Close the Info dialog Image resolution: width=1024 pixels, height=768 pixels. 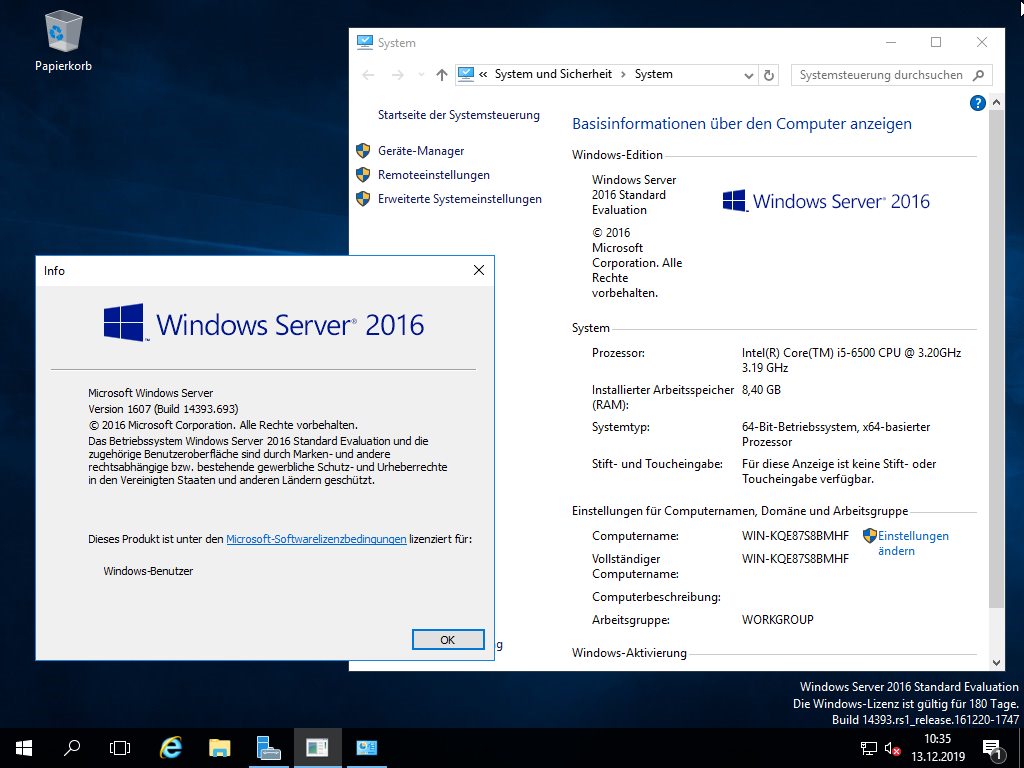pyautogui.click(x=479, y=270)
